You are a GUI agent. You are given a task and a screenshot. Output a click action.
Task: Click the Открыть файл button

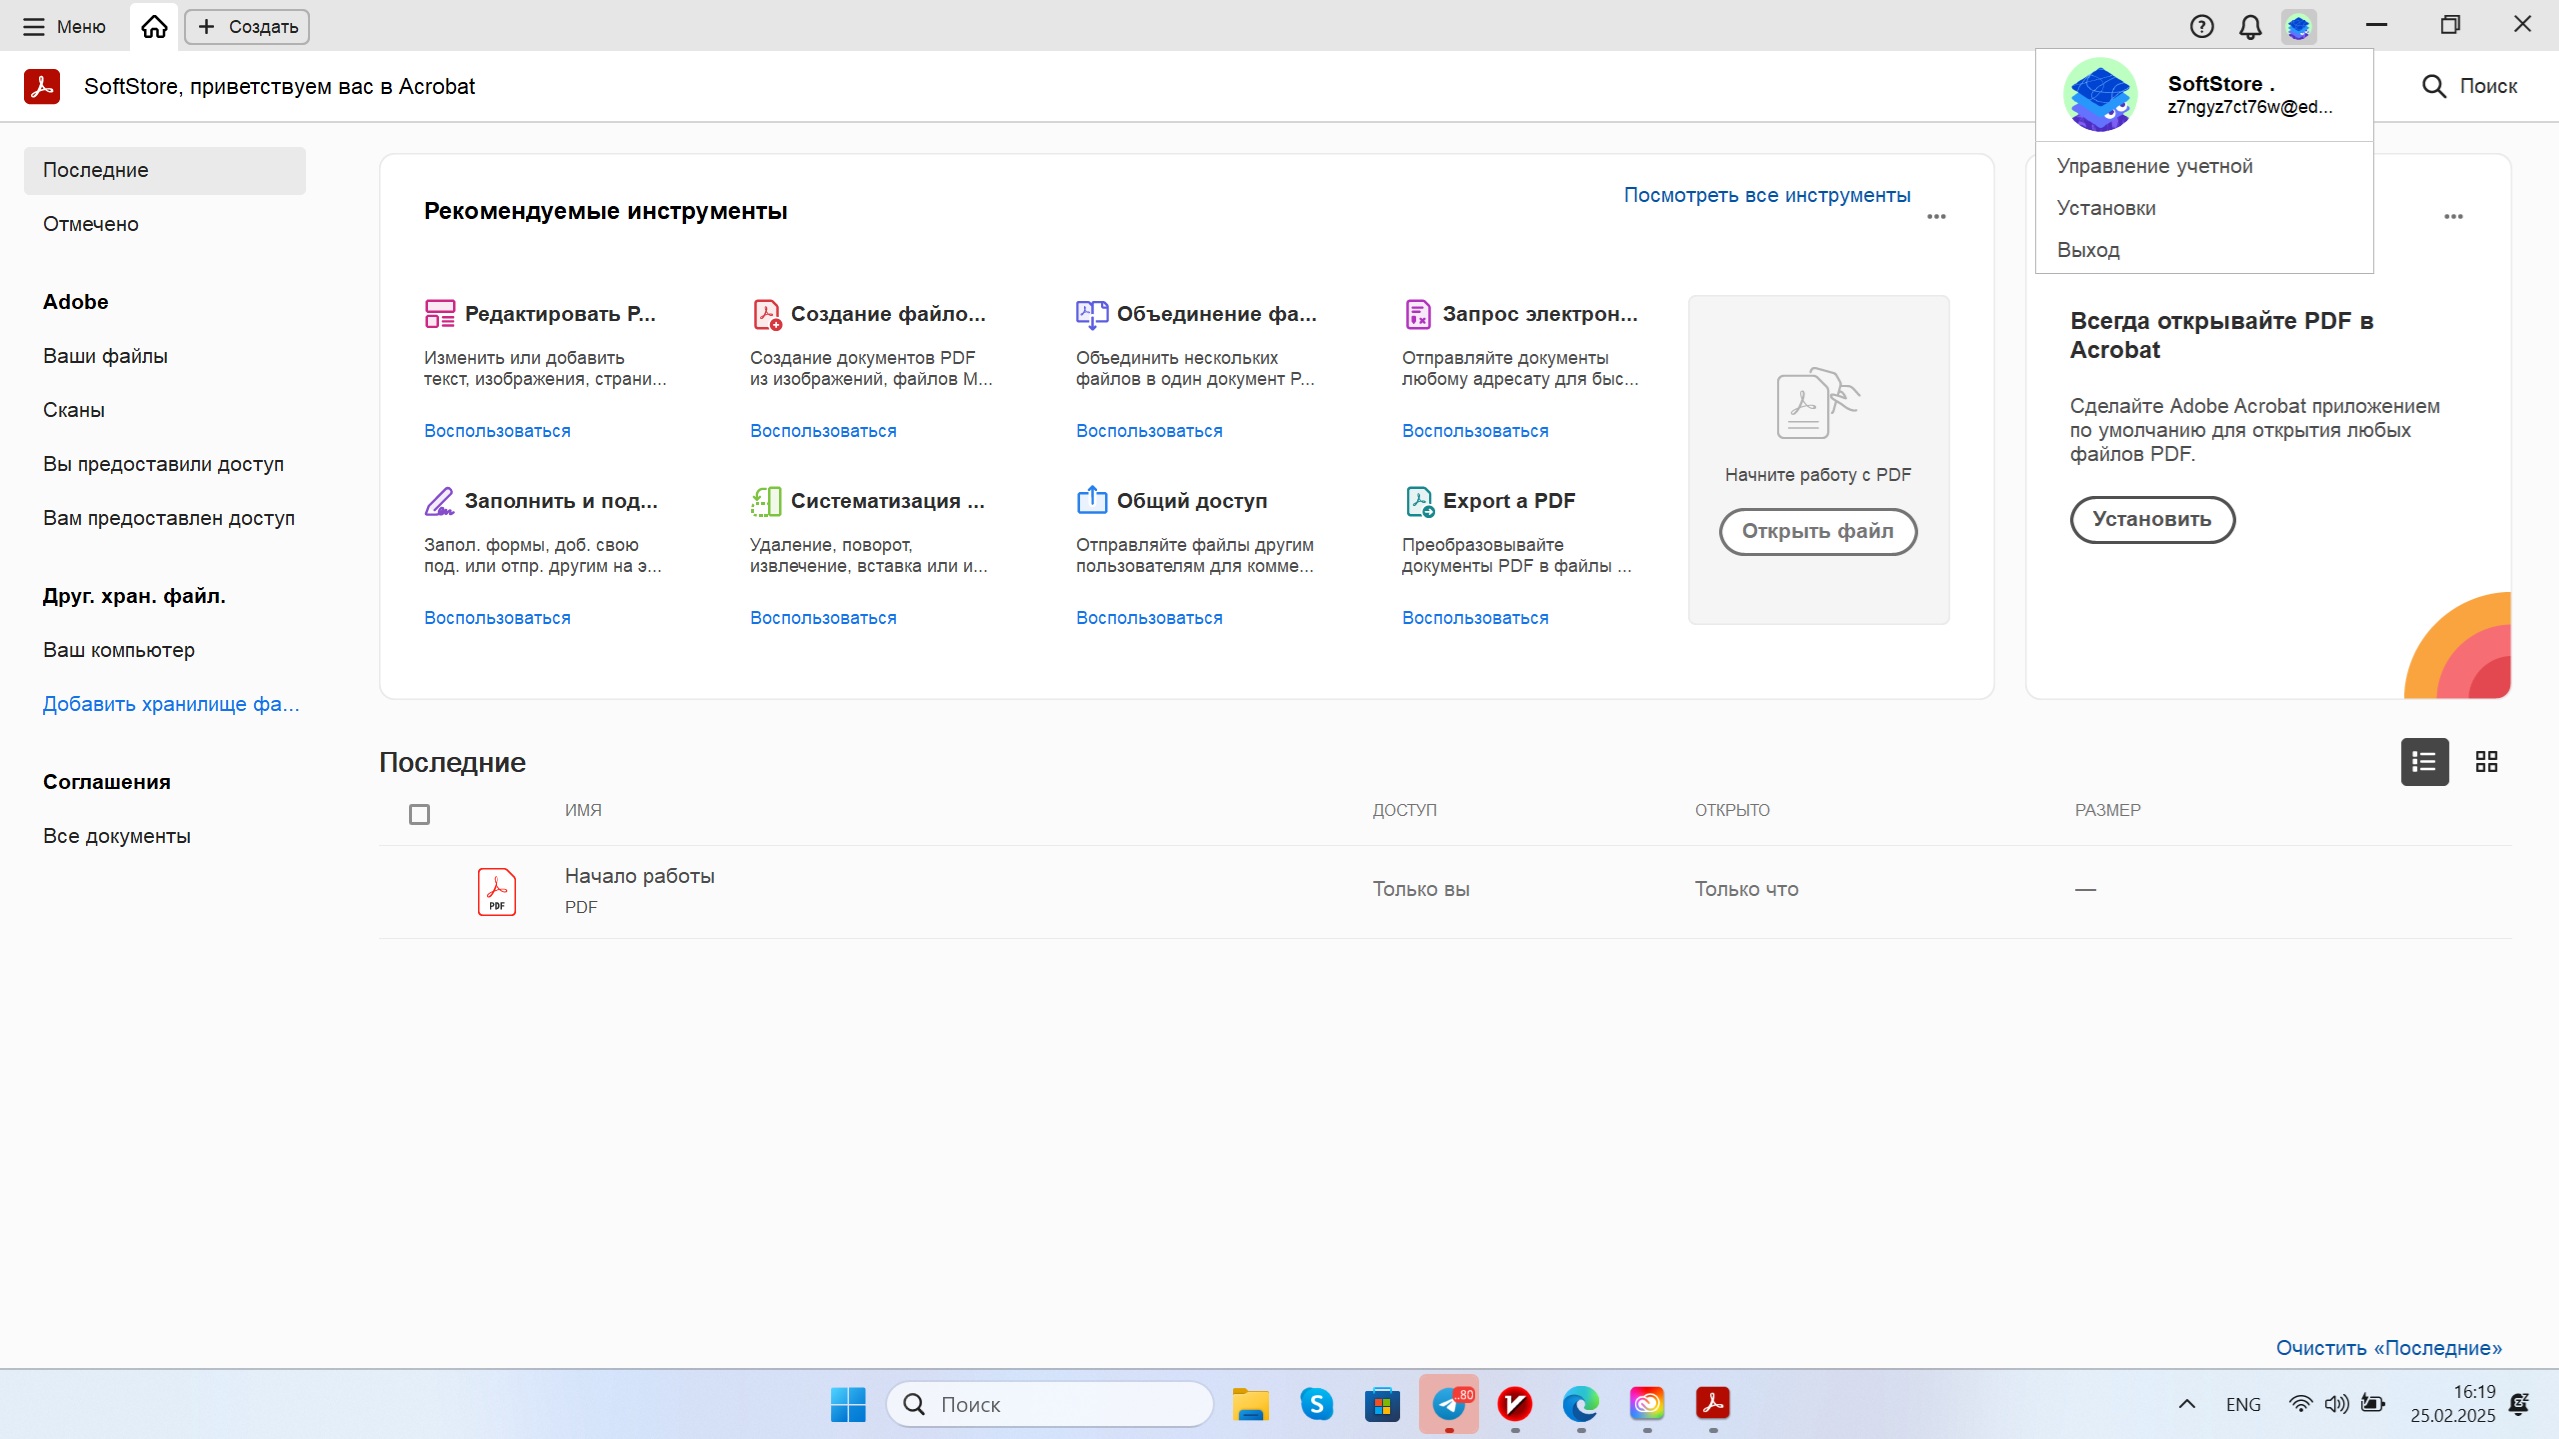(x=1818, y=531)
